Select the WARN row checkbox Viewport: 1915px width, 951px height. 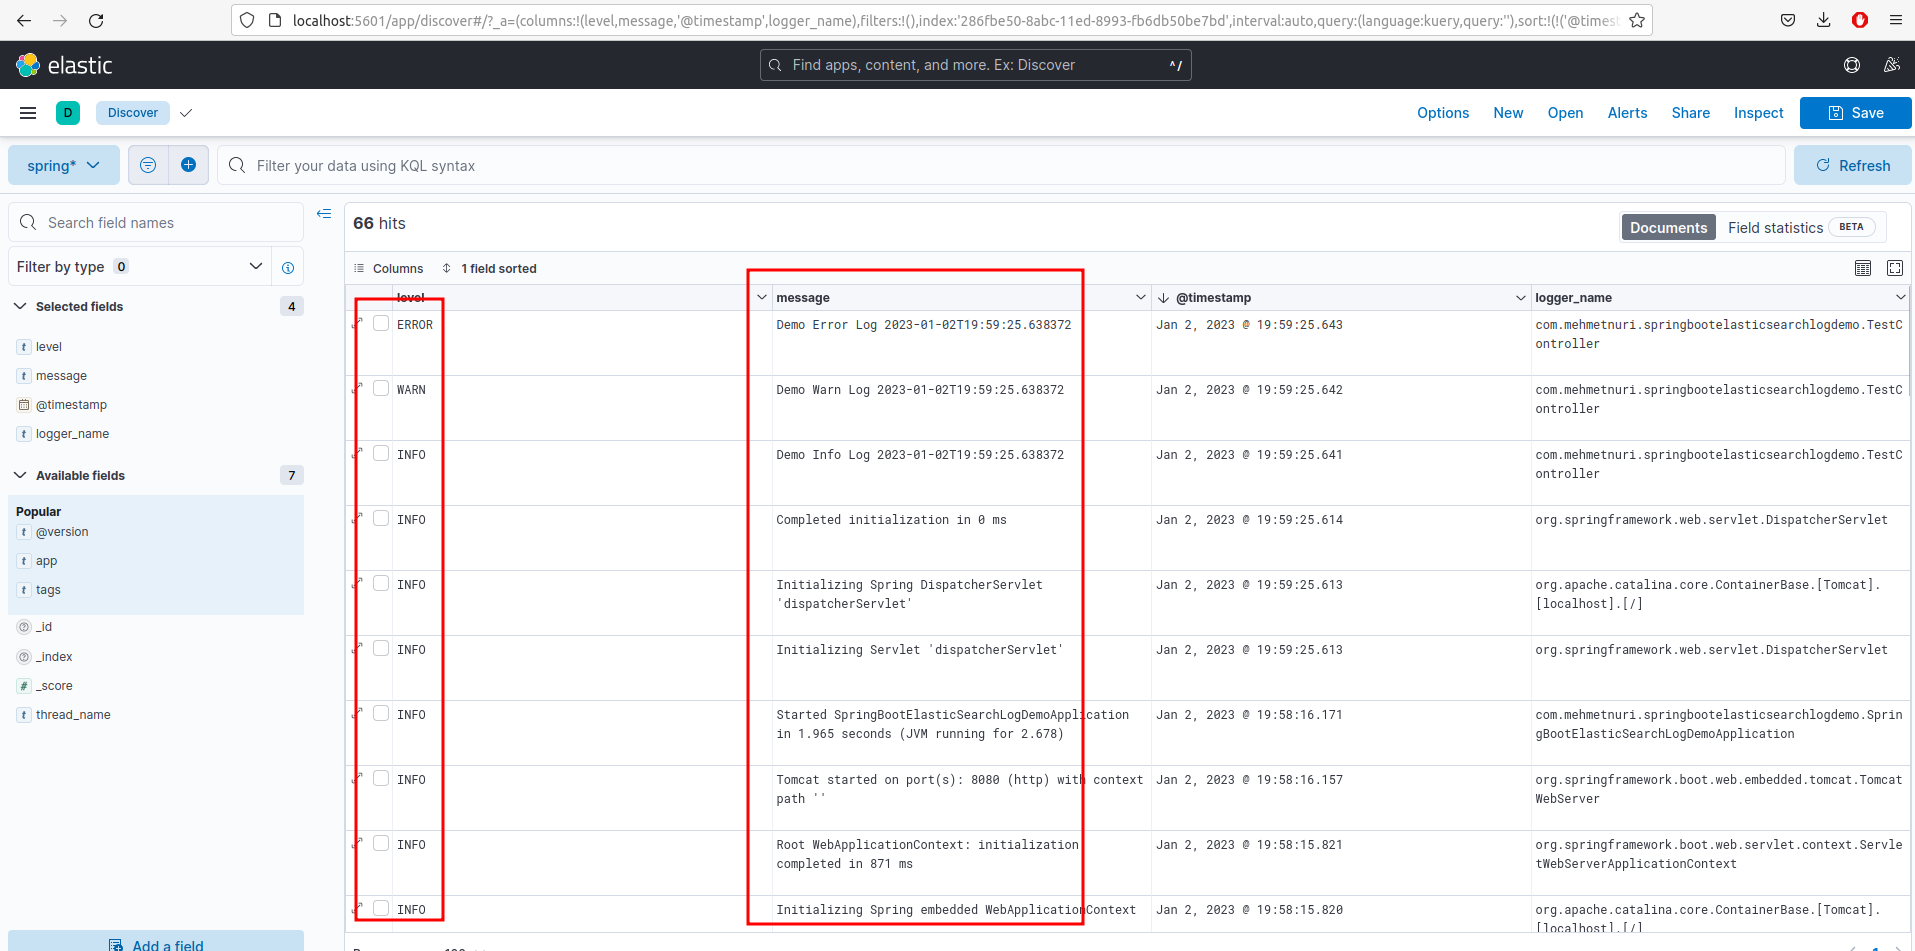[381, 388]
